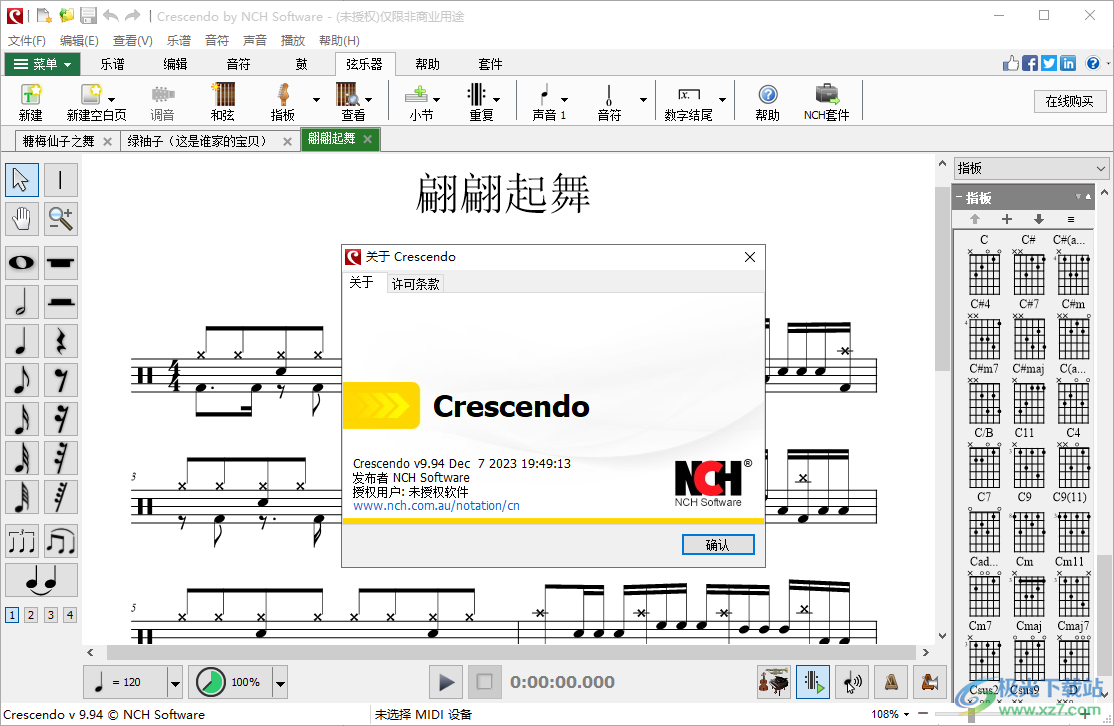Select the Zoom tool
The height and width of the screenshot is (726, 1114).
(x=60, y=219)
